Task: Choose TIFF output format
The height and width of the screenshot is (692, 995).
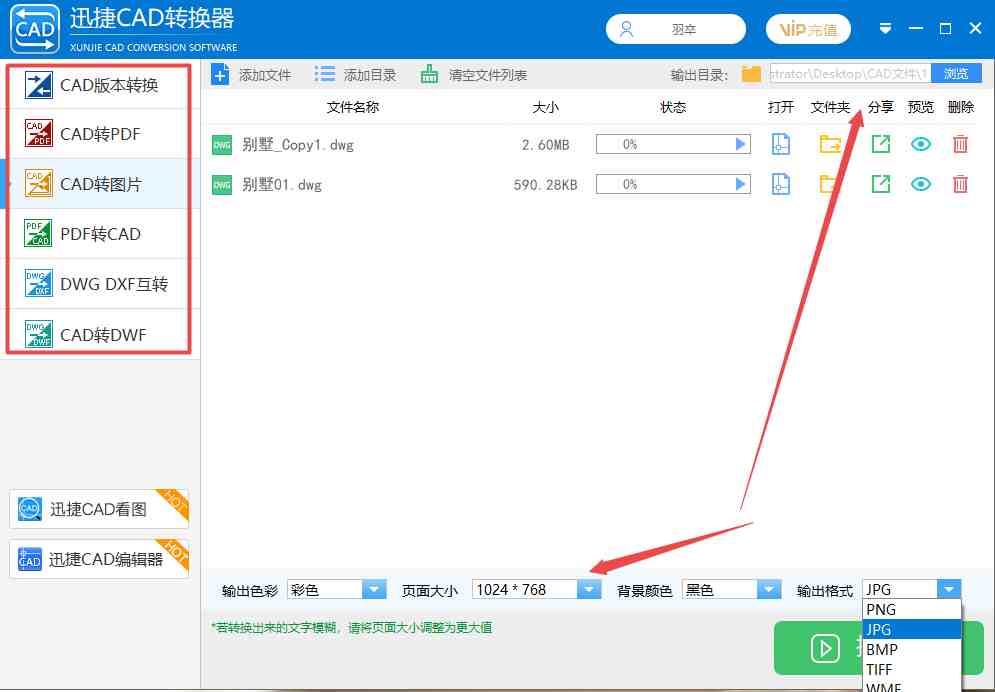Action: tap(912, 669)
